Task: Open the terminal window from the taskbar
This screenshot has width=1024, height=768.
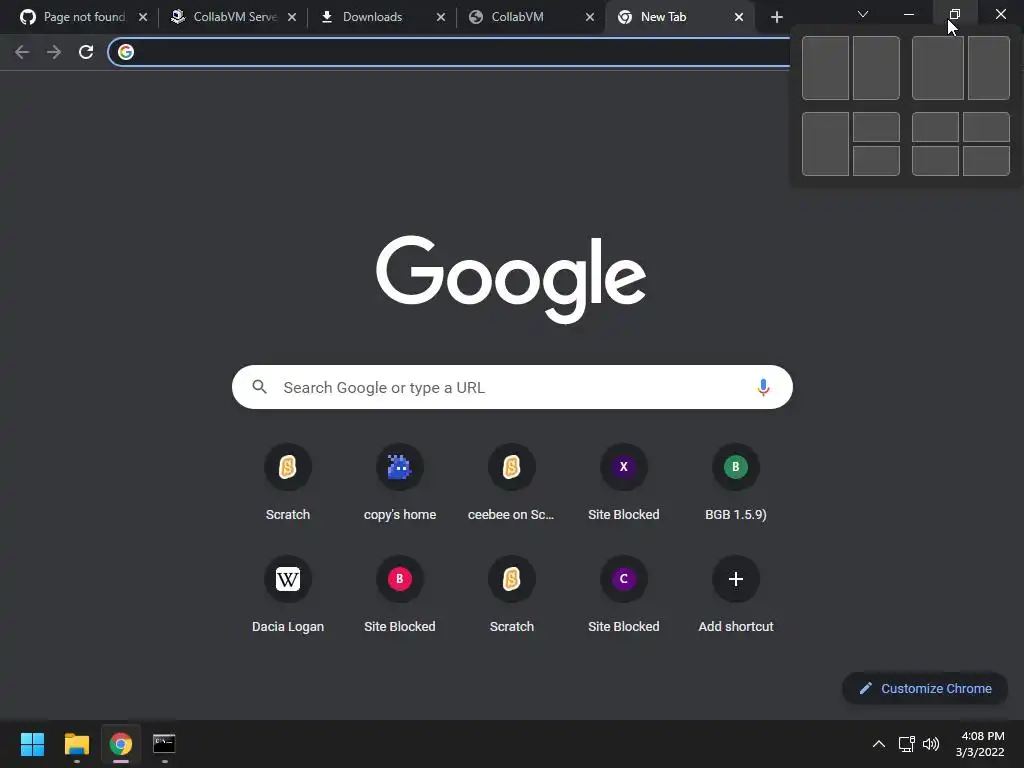Action: [x=164, y=744]
